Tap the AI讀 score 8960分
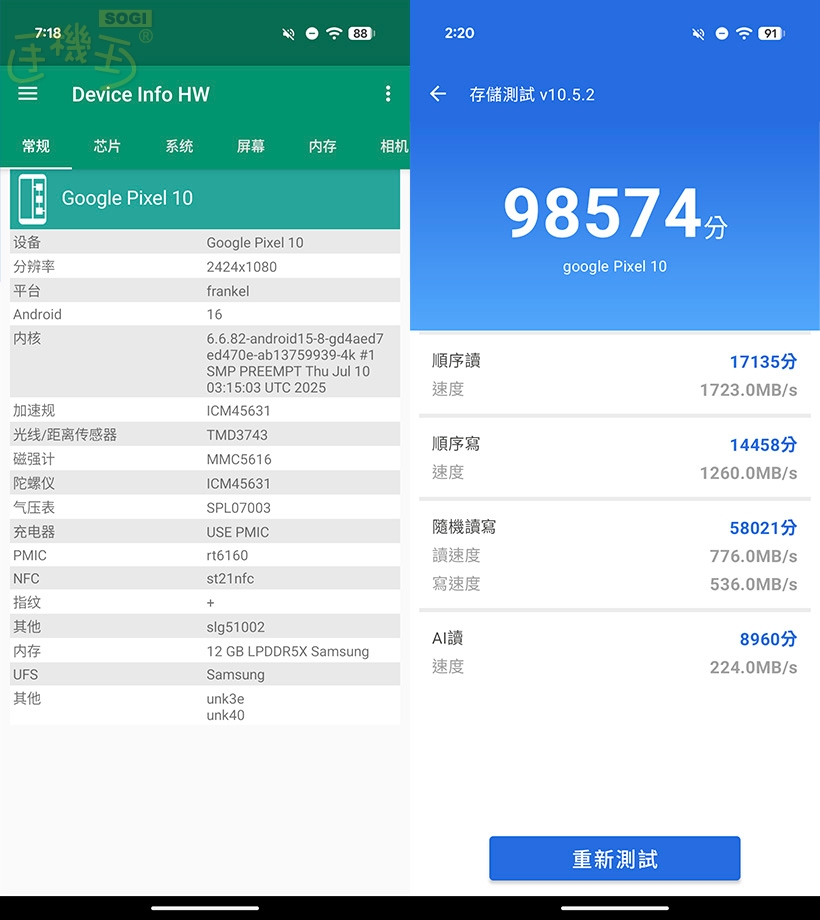The height and width of the screenshot is (920, 820). [768, 639]
